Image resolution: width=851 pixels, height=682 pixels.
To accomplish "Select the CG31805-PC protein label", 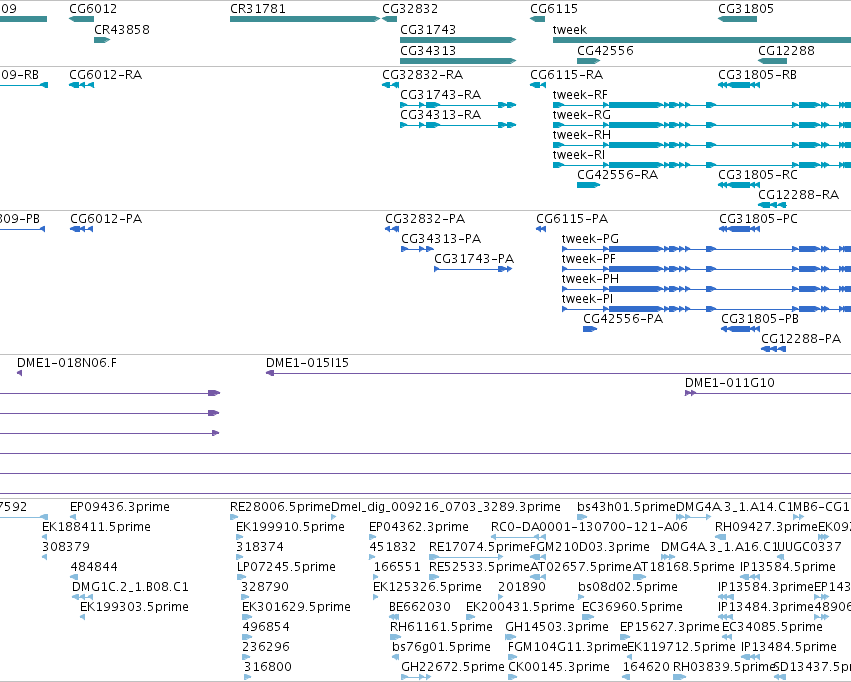I will 759,219.
